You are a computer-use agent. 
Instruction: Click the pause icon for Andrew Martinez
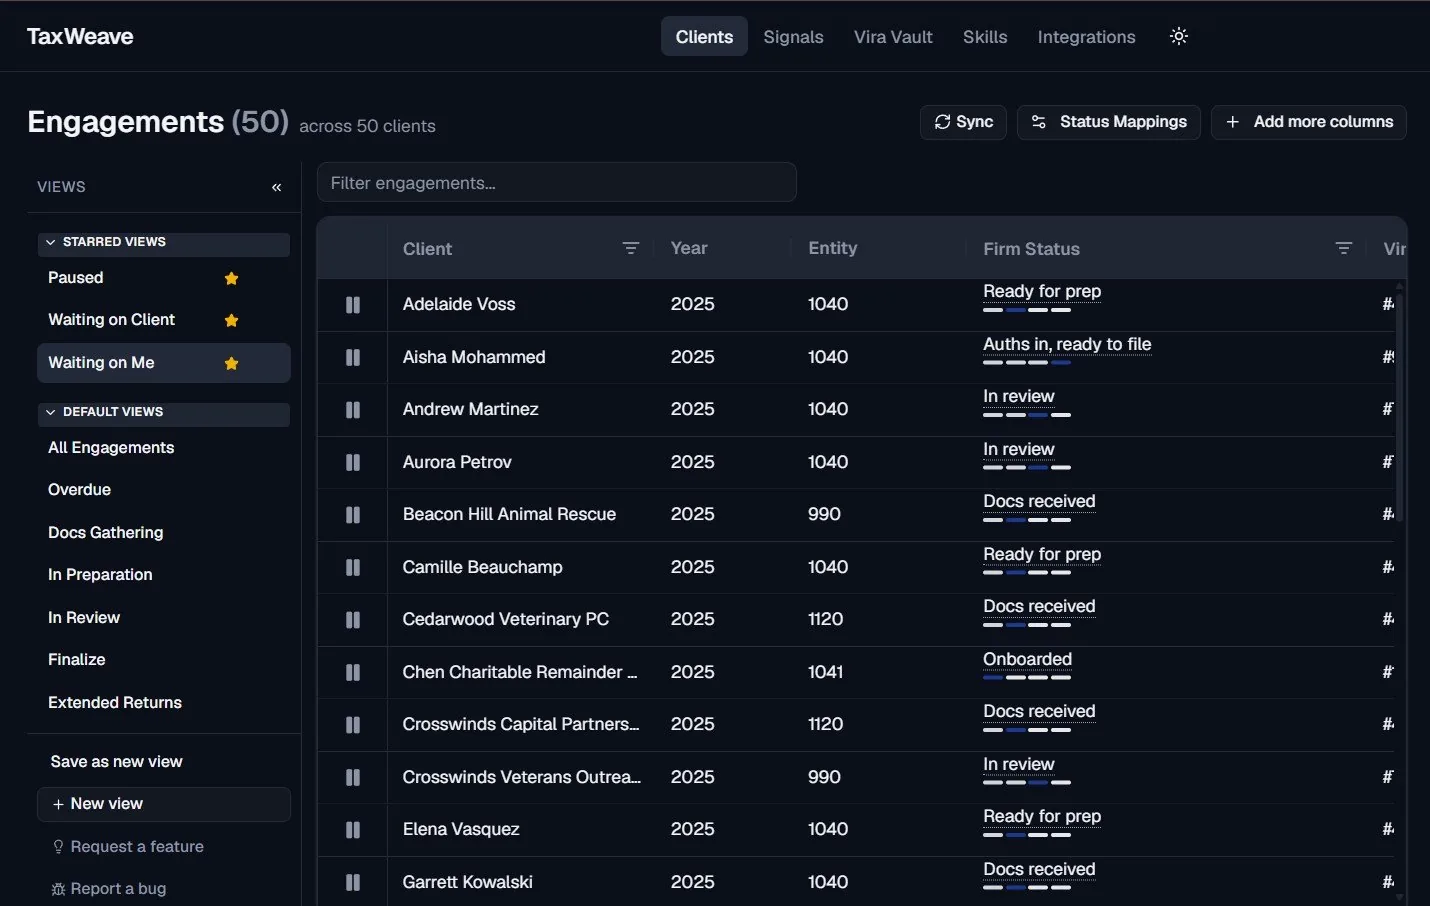coord(353,409)
